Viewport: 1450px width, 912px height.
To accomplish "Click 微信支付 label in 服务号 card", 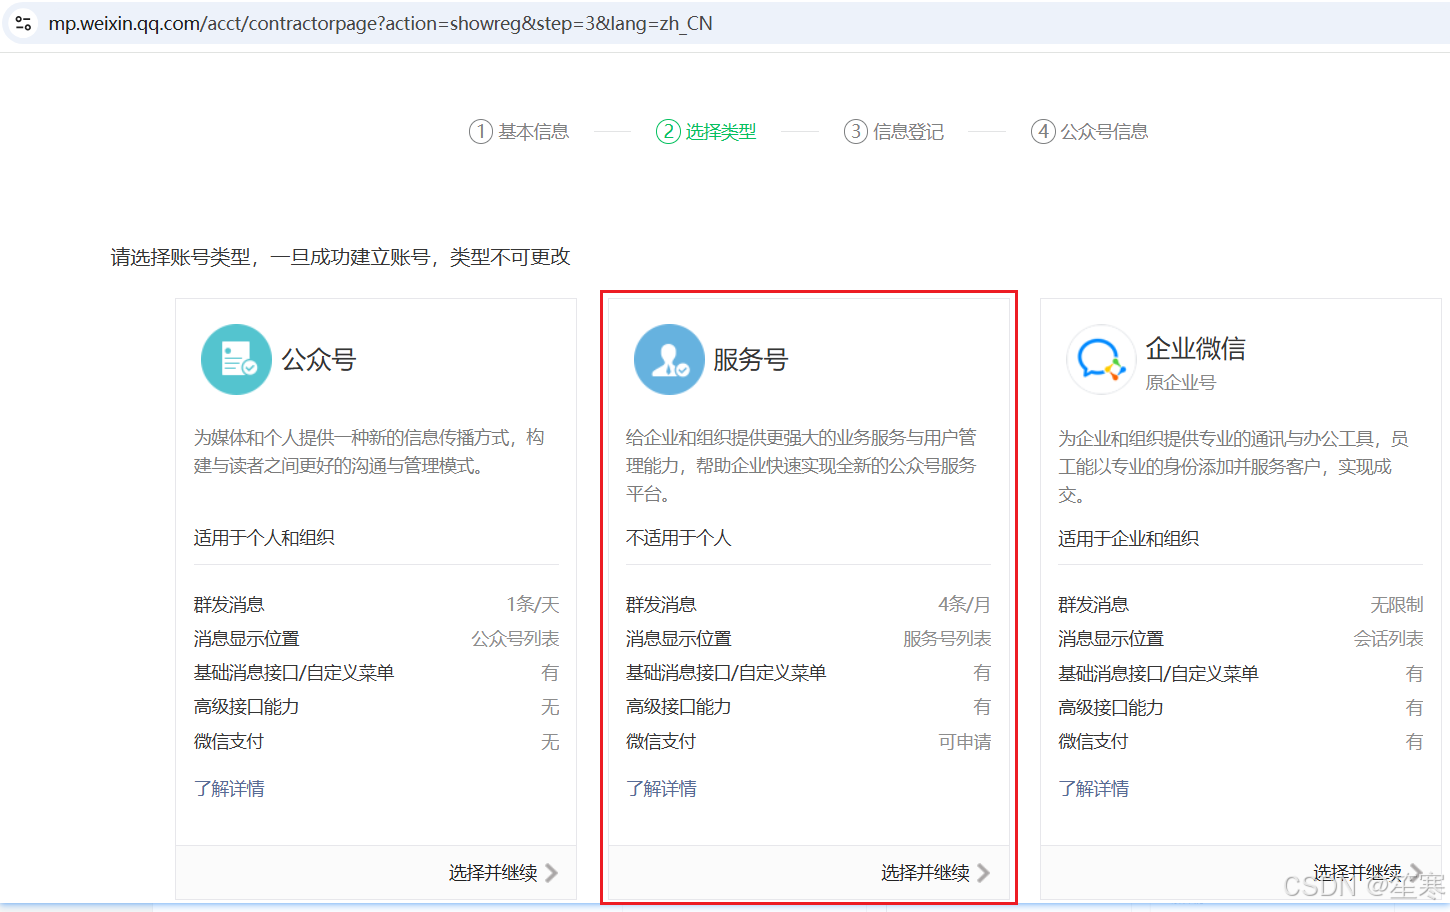I will pyautogui.click(x=660, y=742).
